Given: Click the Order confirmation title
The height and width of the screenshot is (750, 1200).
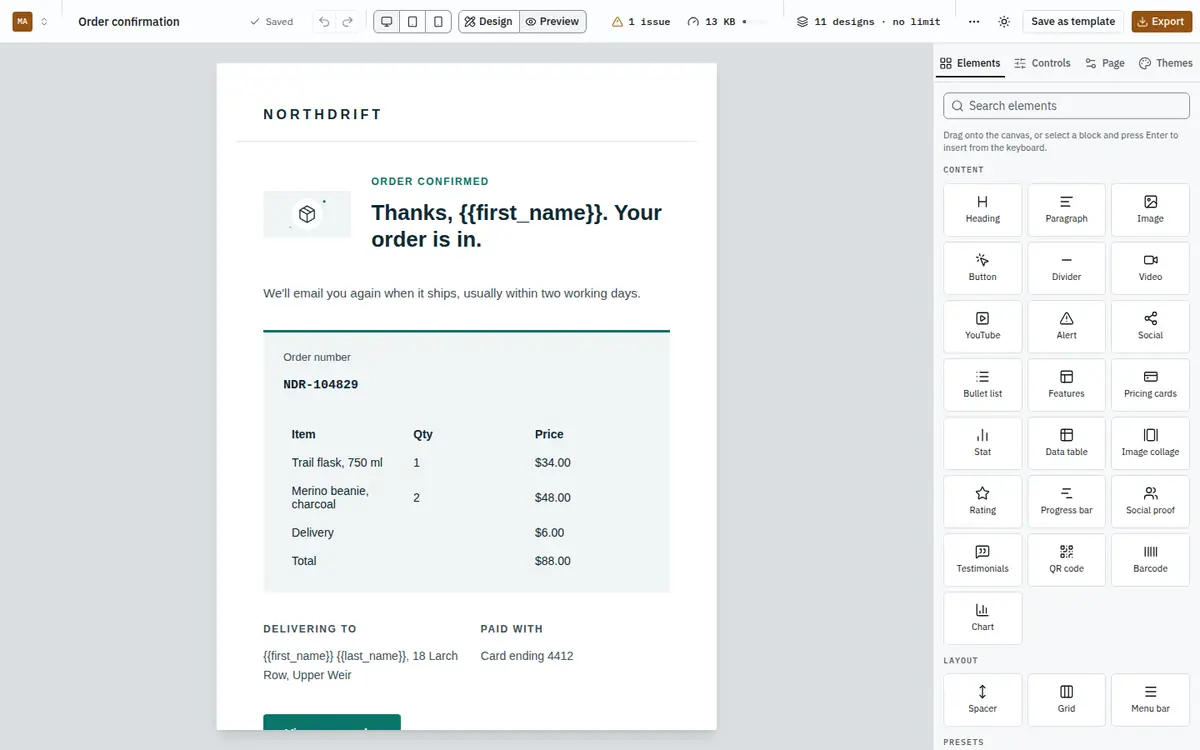Looking at the screenshot, I should pos(129,21).
